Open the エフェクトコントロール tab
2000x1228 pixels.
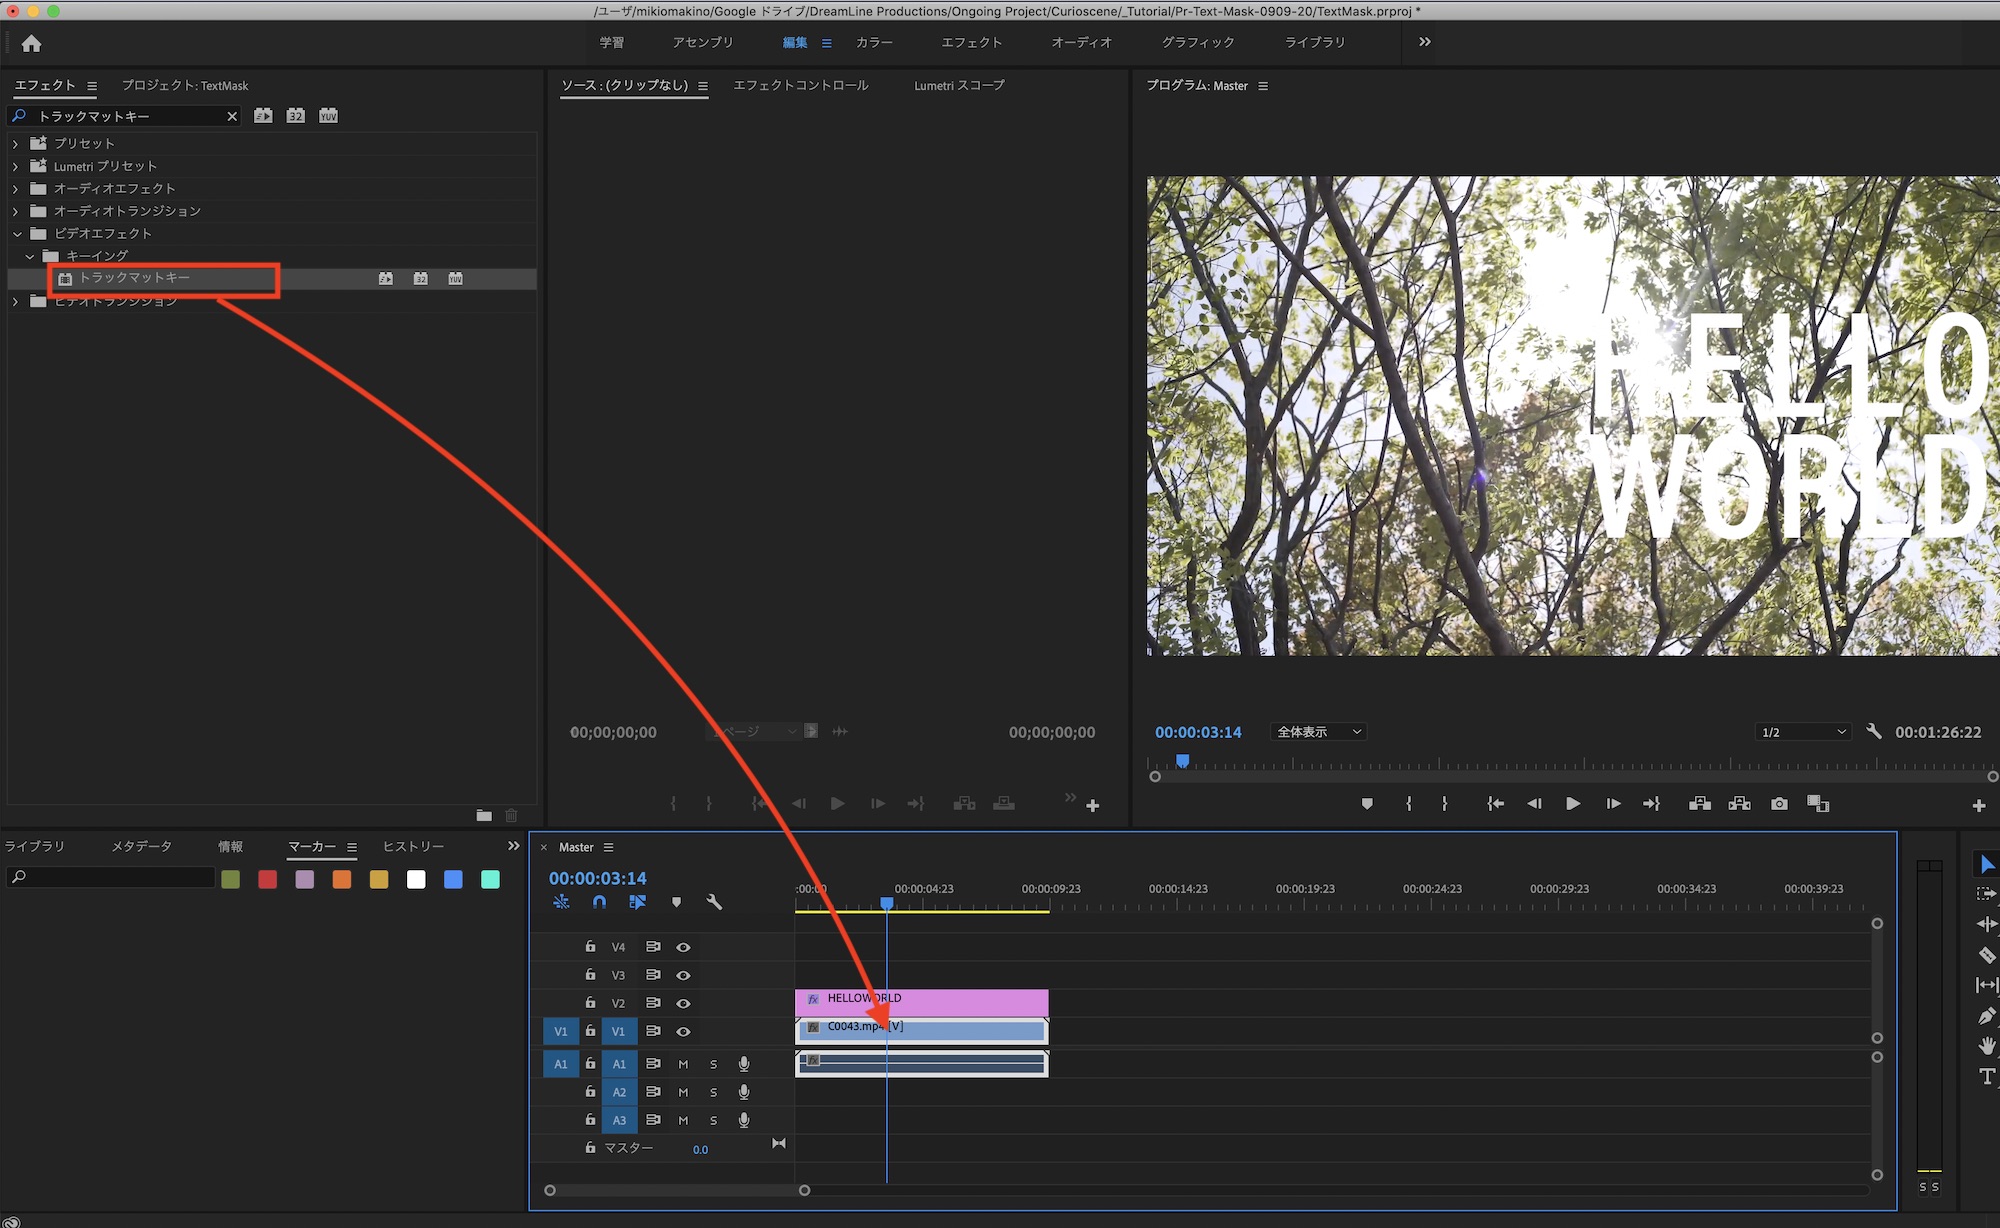(800, 85)
